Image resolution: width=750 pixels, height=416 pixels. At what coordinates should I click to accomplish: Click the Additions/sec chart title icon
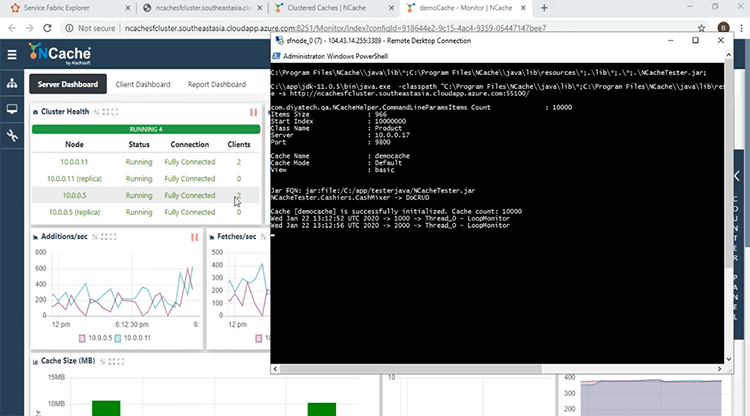click(x=35, y=237)
